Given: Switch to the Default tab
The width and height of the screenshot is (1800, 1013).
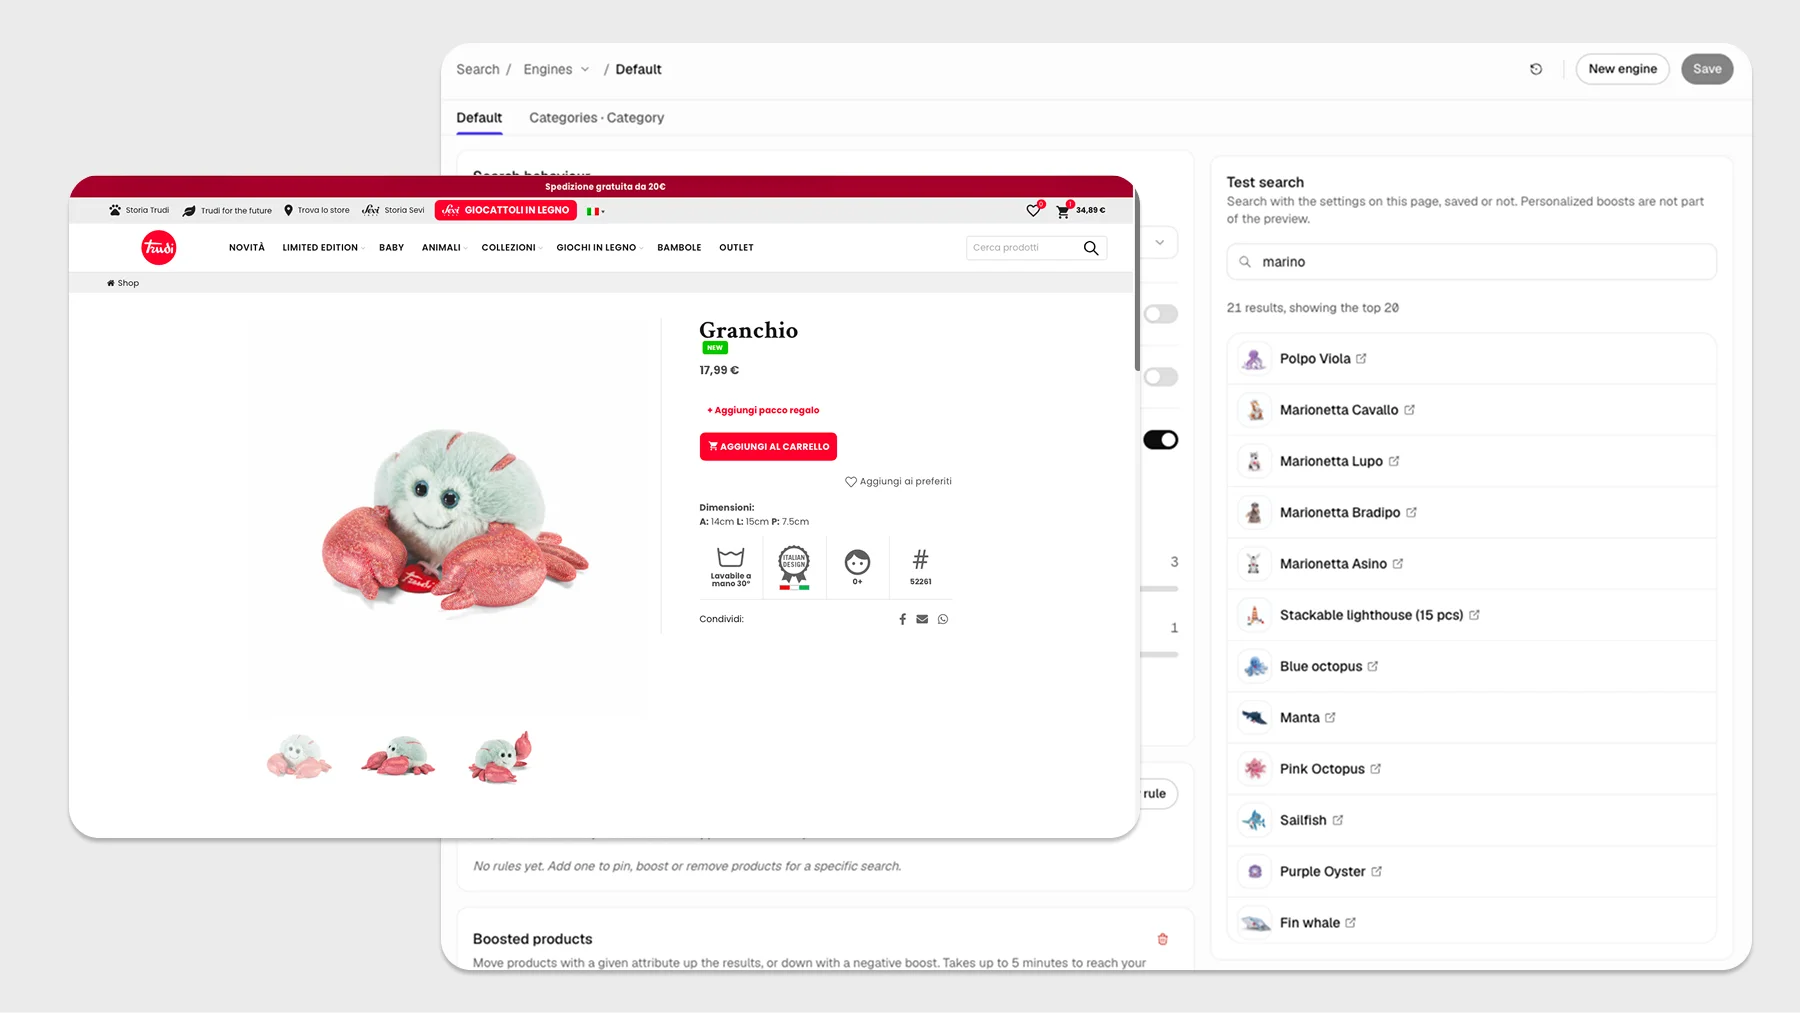Looking at the screenshot, I should pyautogui.click(x=479, y=118).
